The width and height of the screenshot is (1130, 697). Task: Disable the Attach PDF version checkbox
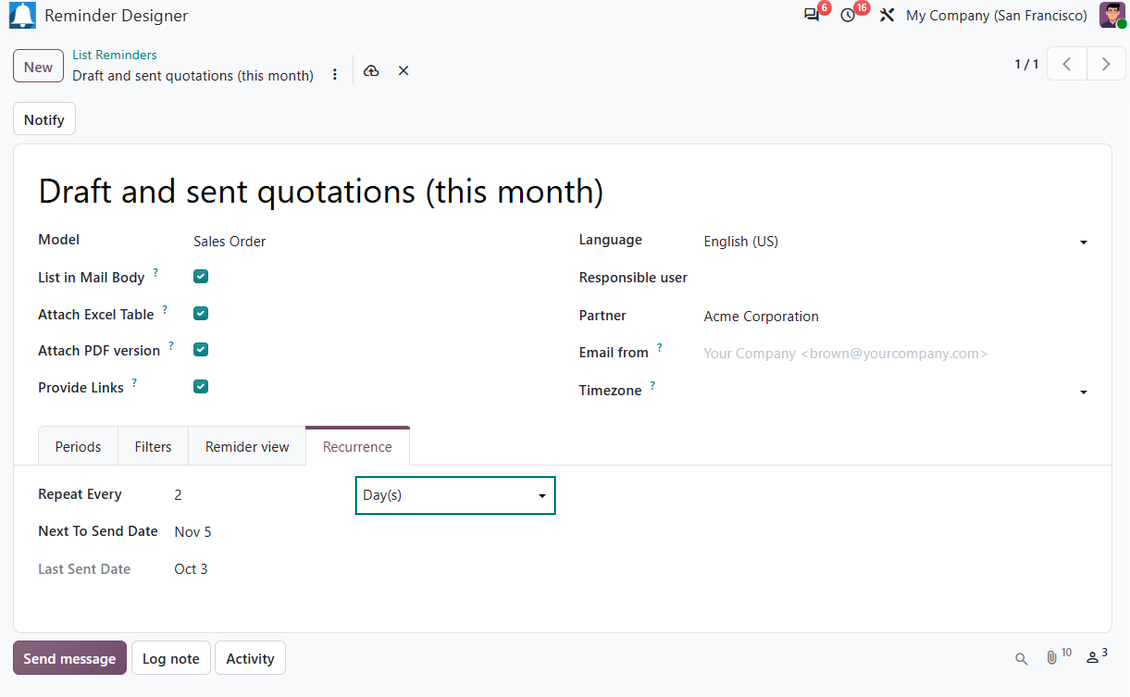click(201, 350)
